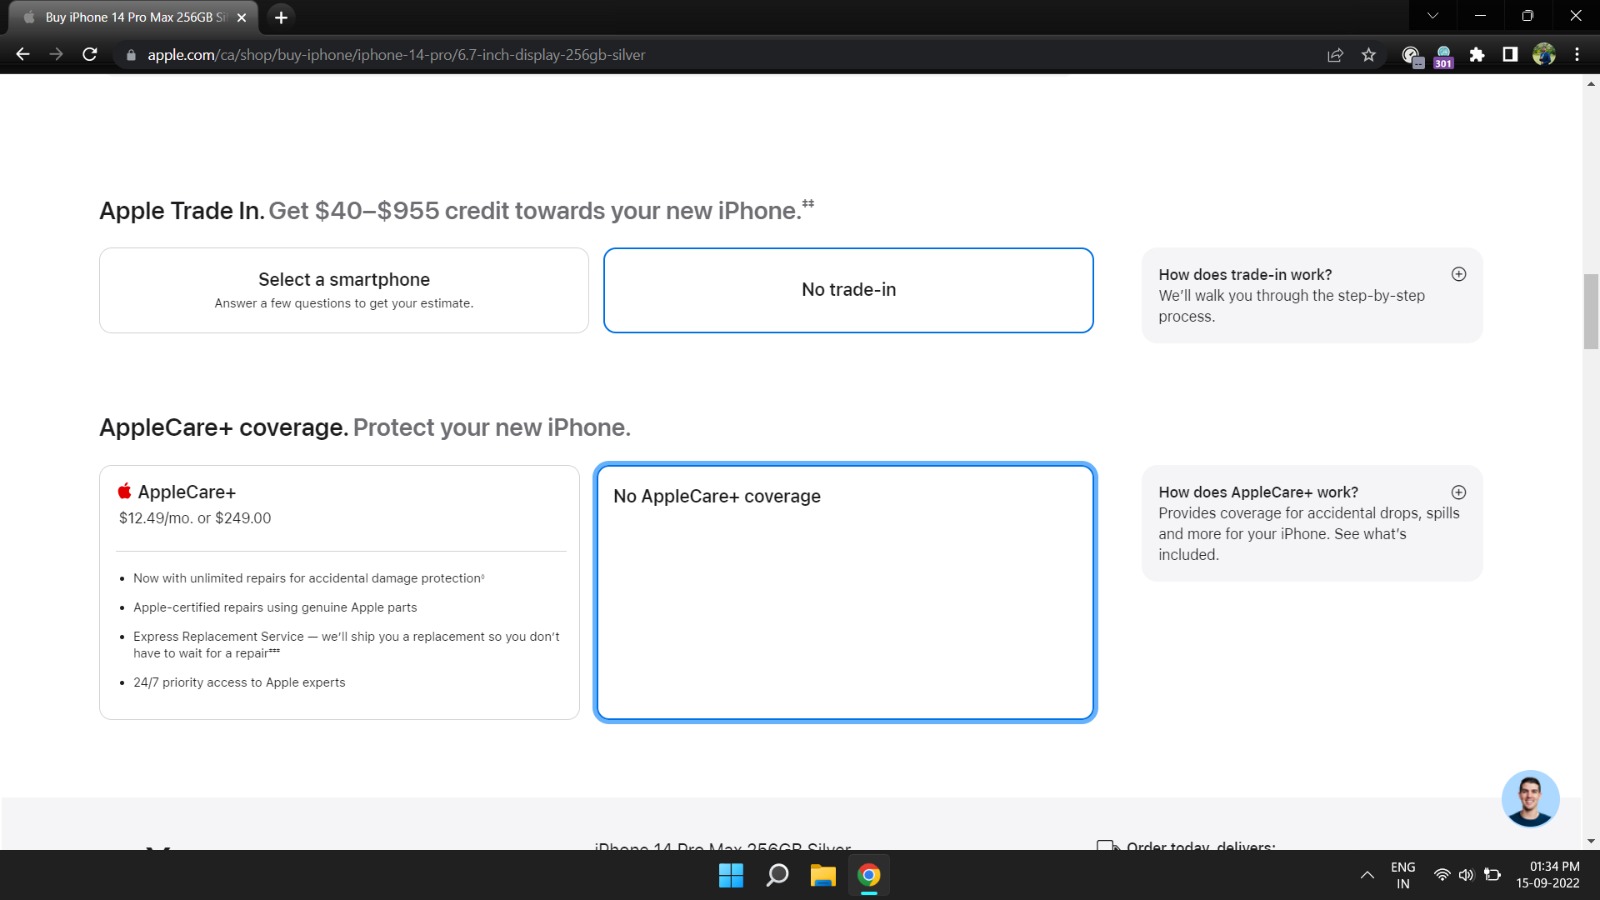Click the 24/7 priority access bullet

239,682
